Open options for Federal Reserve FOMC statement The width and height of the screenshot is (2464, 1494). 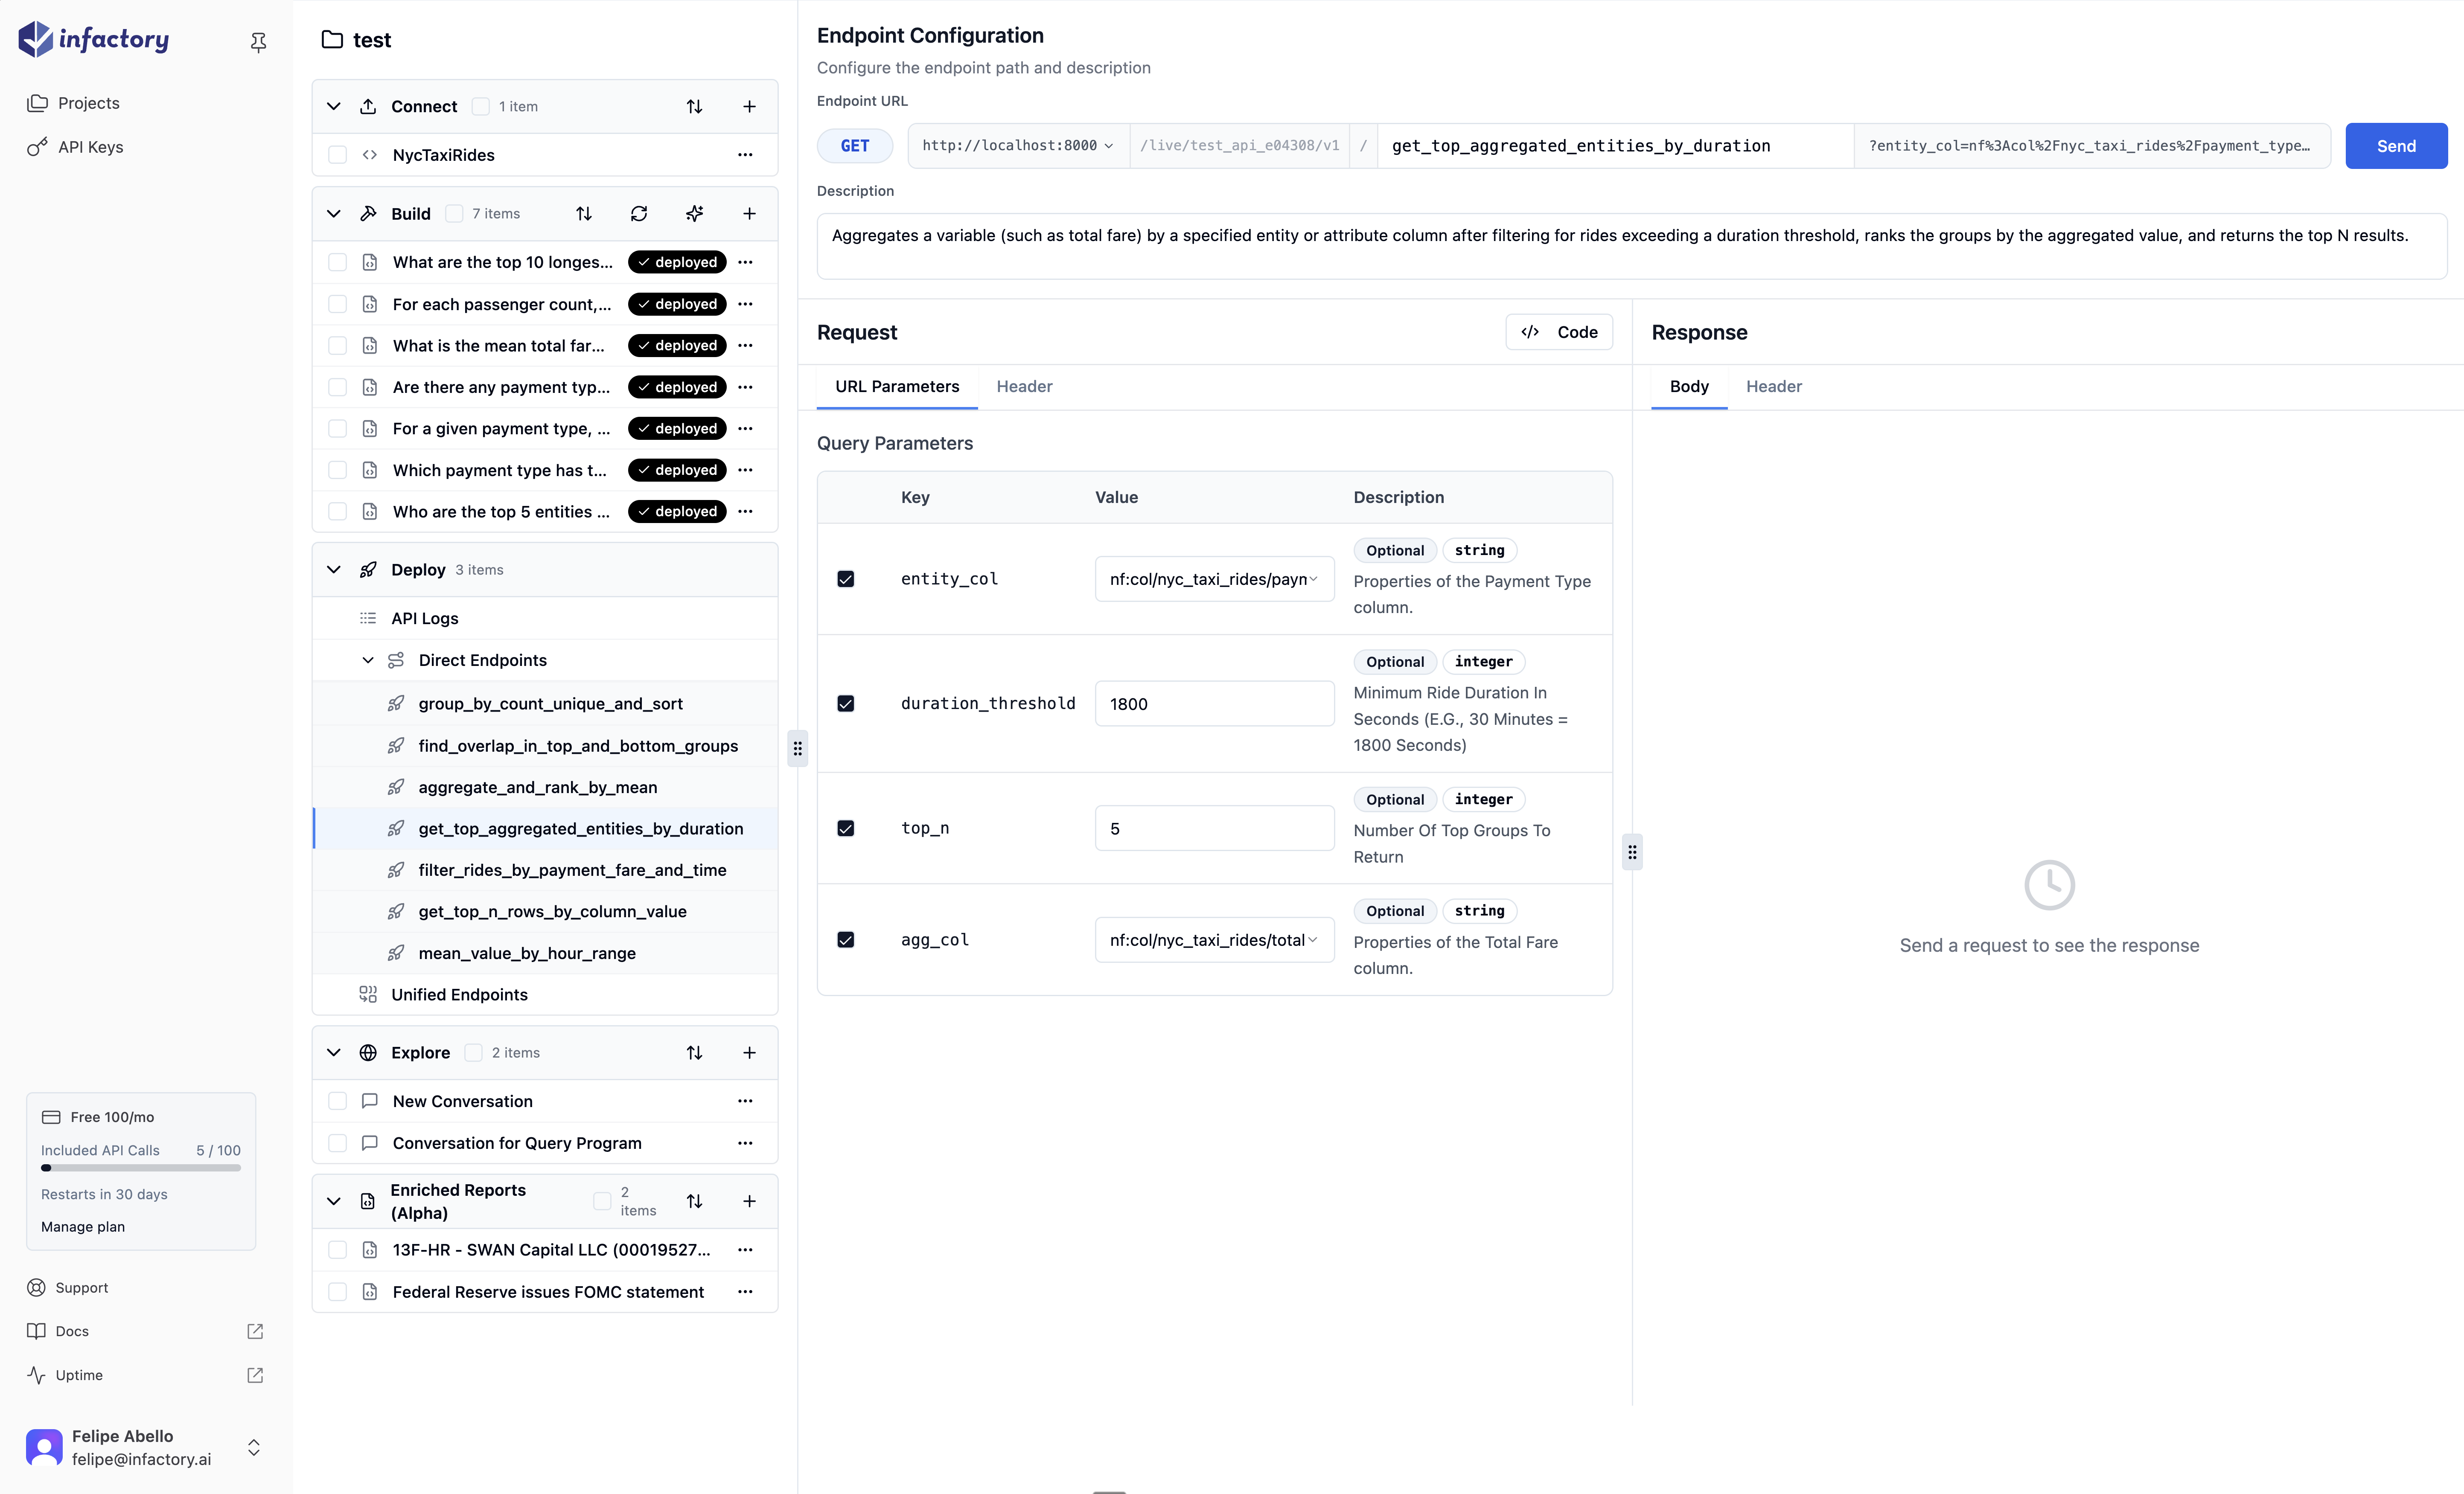(745, 1292)
